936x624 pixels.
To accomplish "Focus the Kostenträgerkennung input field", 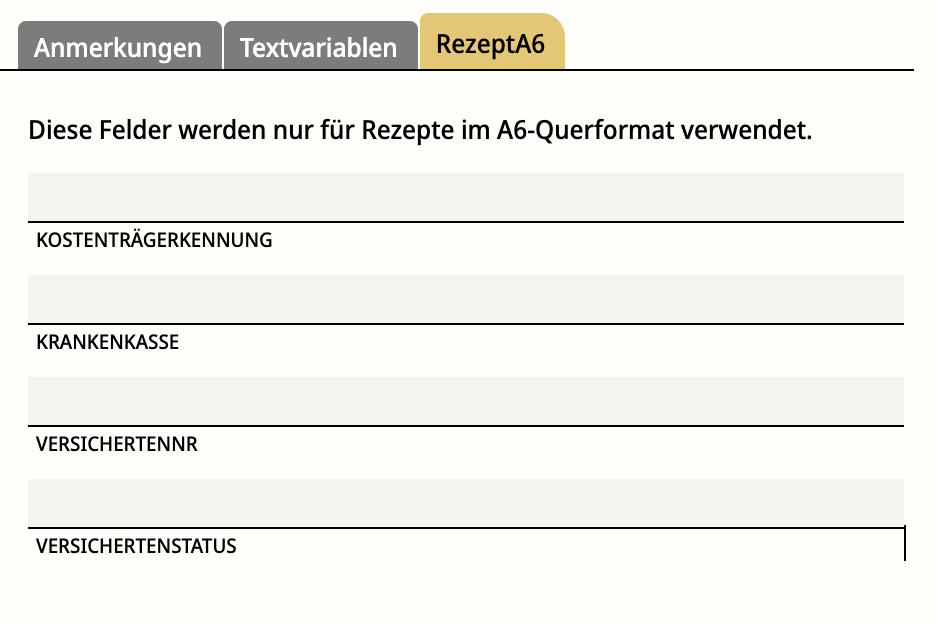I will [x=465, y=197].
